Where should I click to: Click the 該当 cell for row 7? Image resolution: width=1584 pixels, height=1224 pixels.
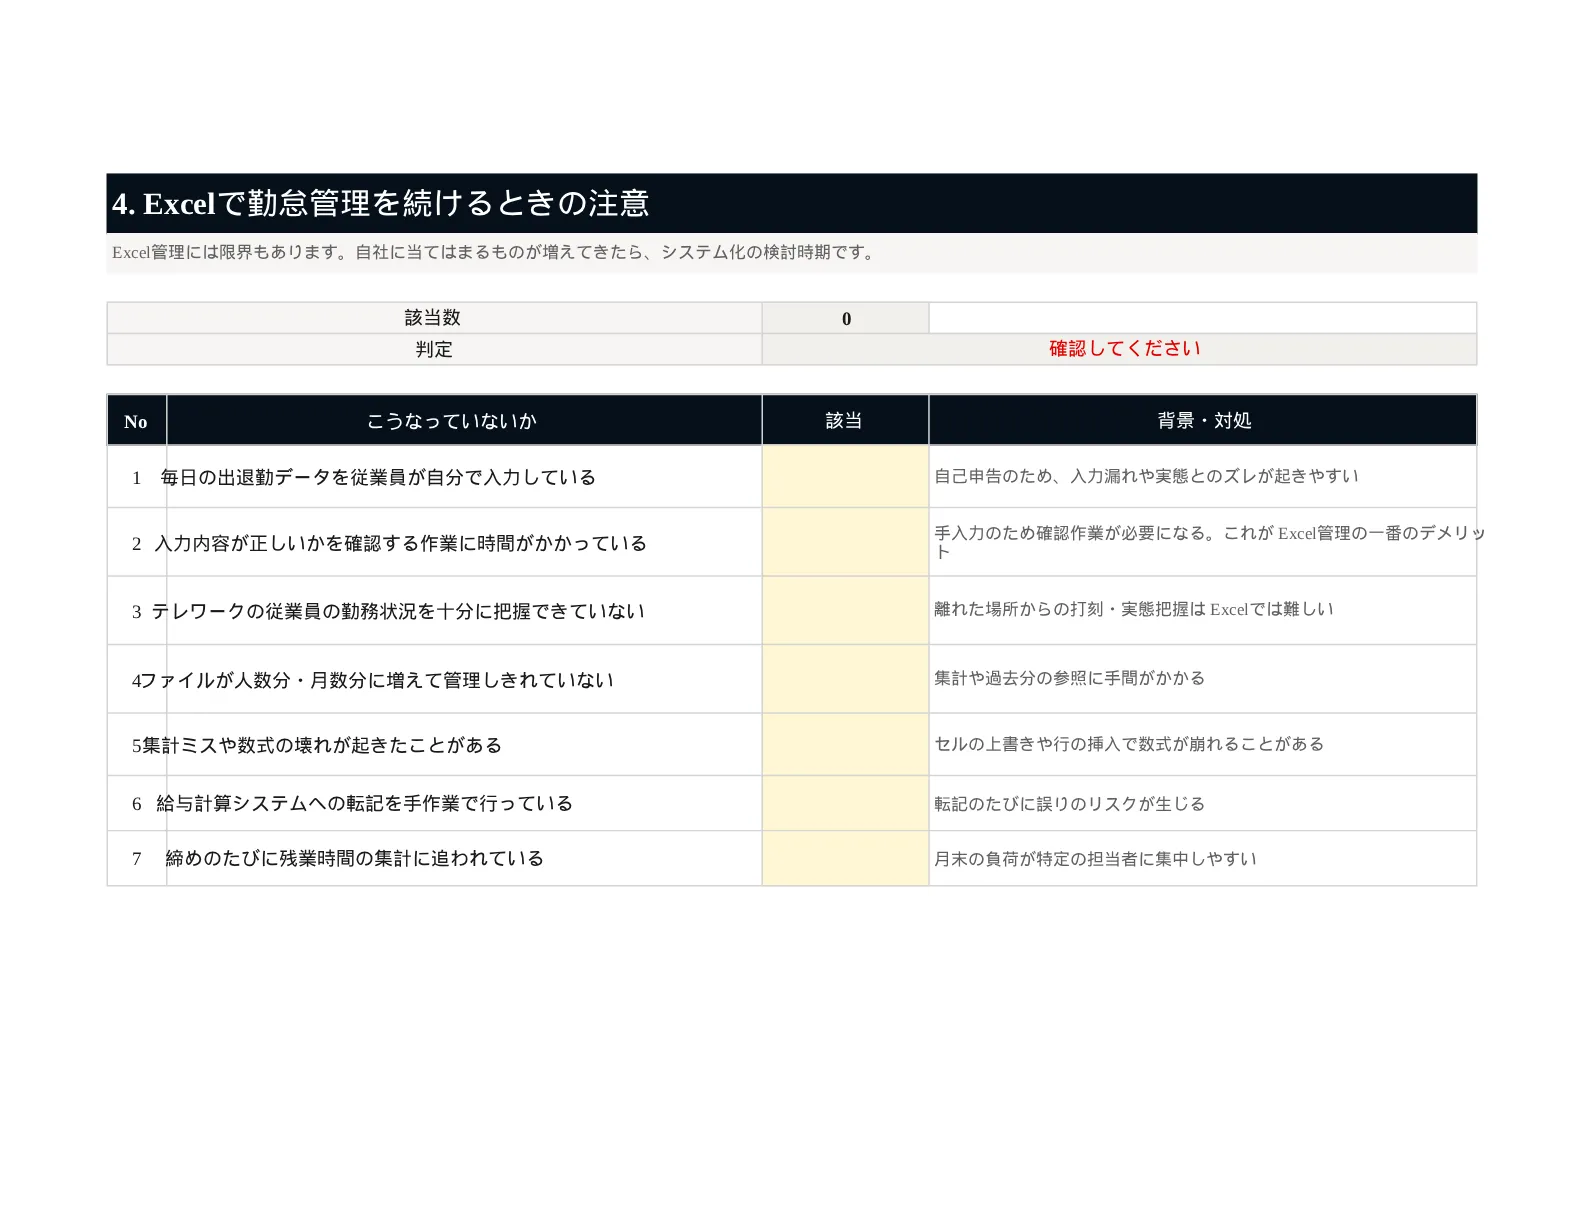(x=845, y=858)
